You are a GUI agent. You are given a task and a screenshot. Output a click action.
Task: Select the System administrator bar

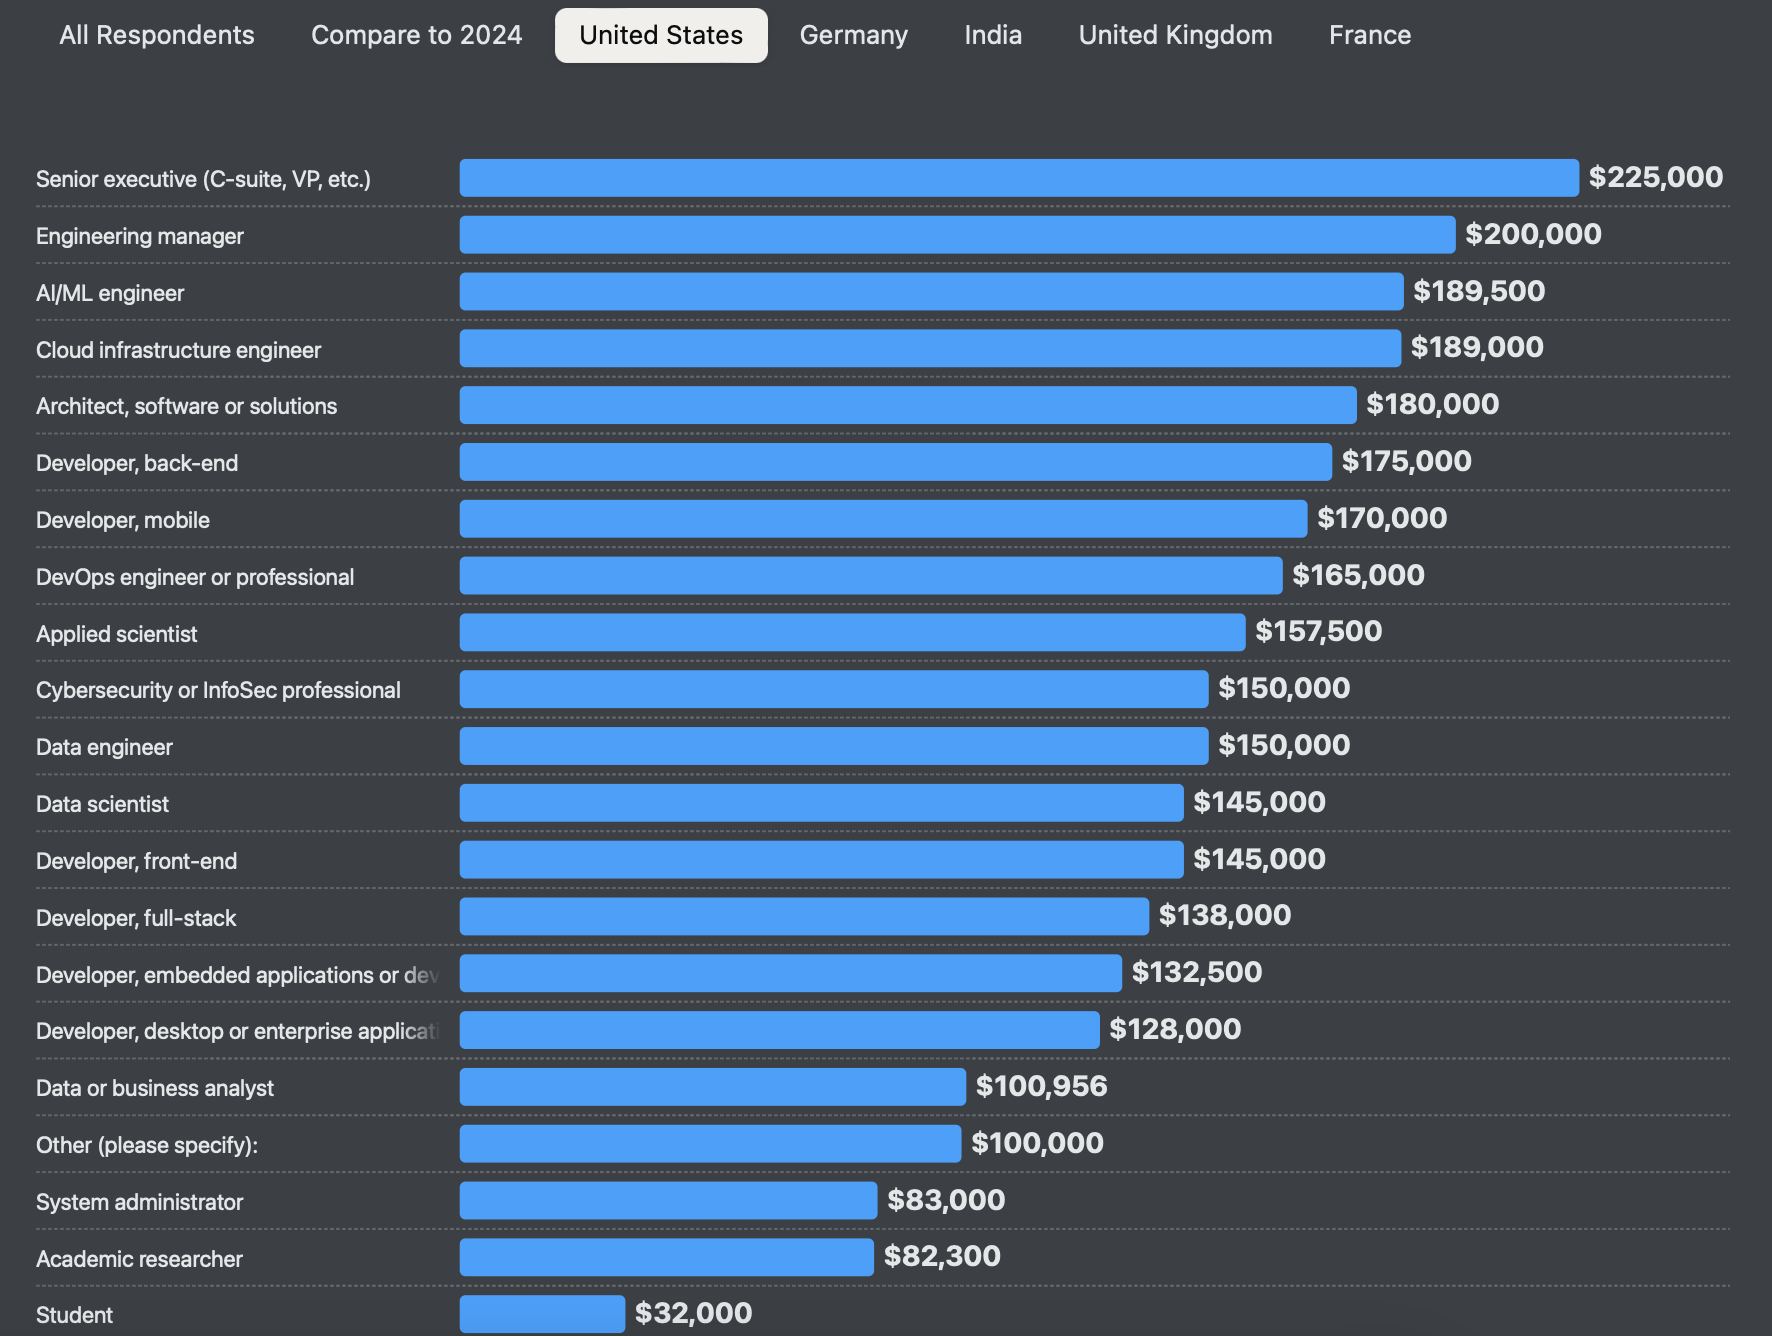[x=668, y=1200]
